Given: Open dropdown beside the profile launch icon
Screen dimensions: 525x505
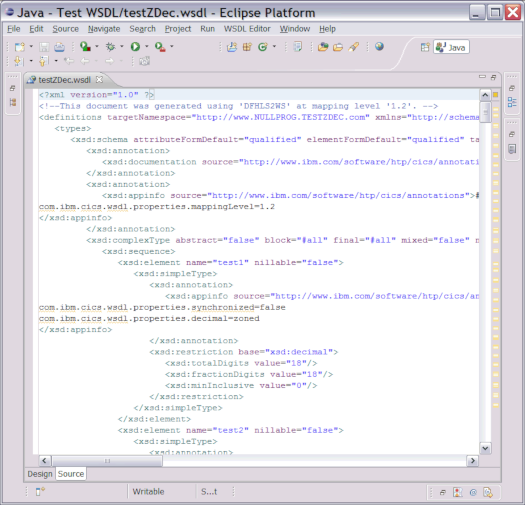Looking at the screenshot, I should click(97, 47).
